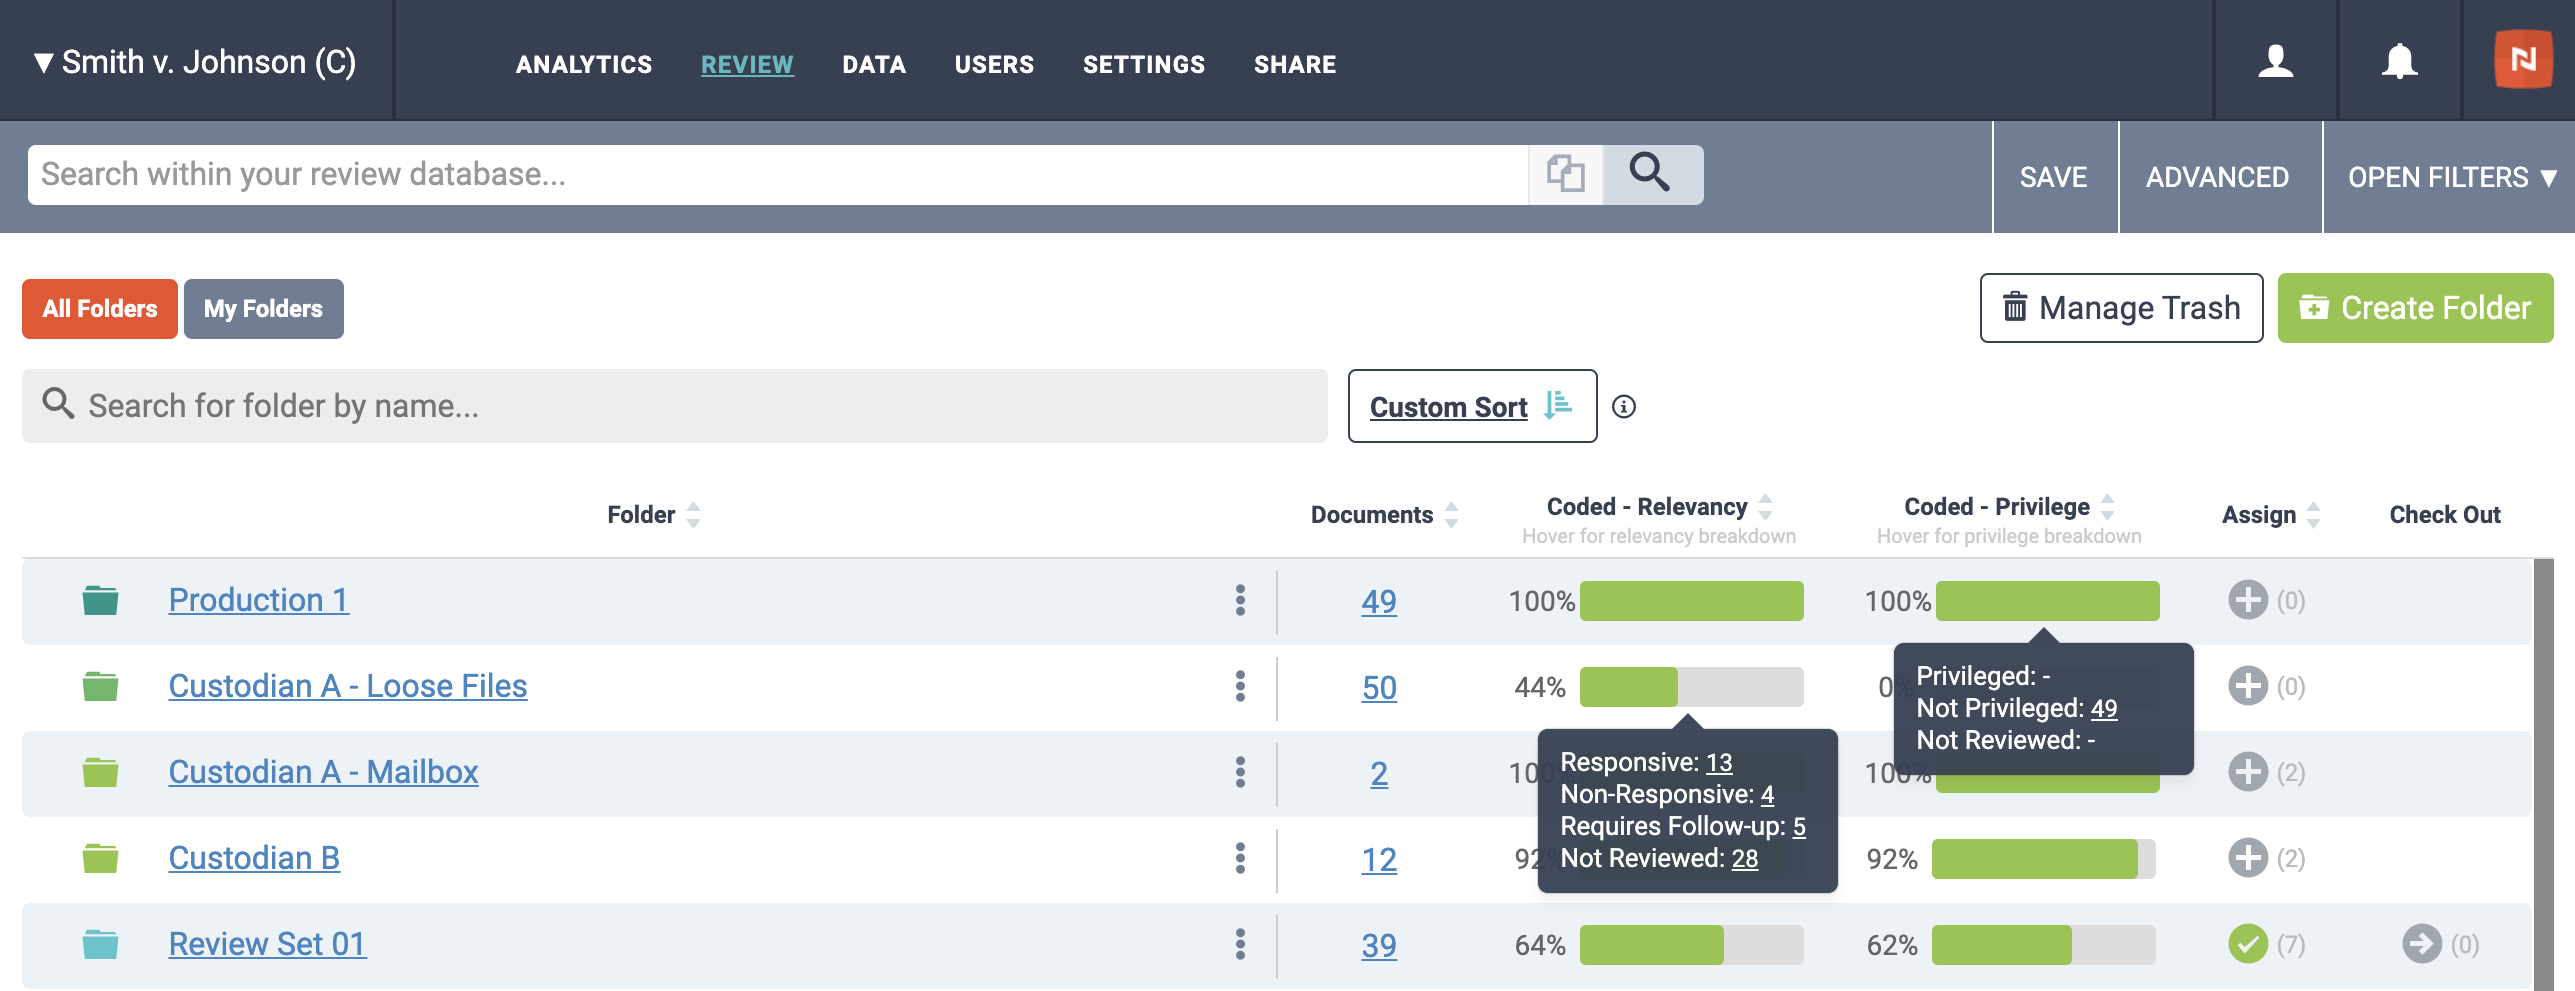Click the Production 1 folder icon
Screen dimensions: 2575x991
(x=100, y=600)
